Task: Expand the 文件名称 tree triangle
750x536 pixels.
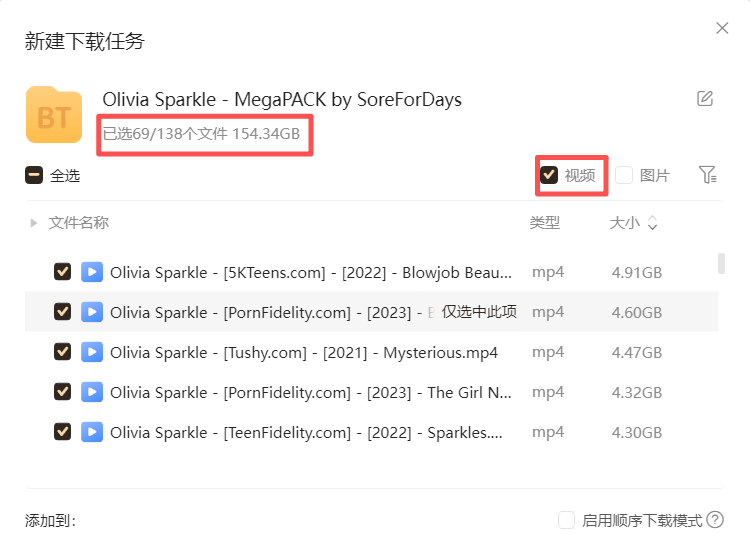Action: click(33, 223)
